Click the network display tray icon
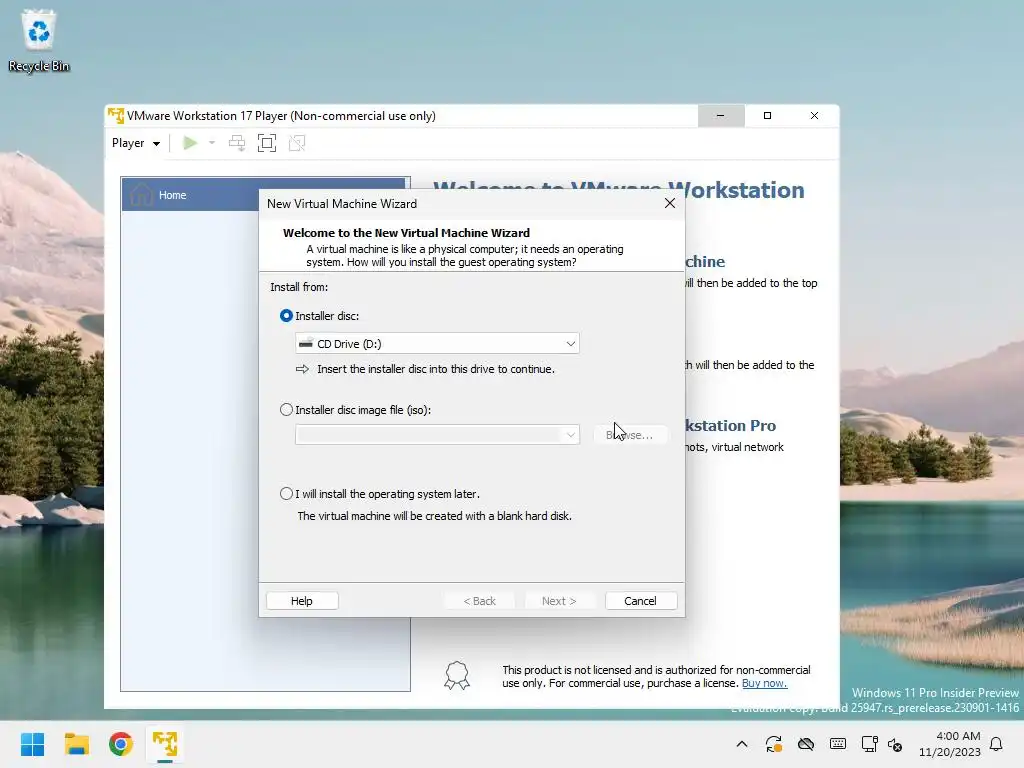The image size is (1024, 768). point(869,744)
